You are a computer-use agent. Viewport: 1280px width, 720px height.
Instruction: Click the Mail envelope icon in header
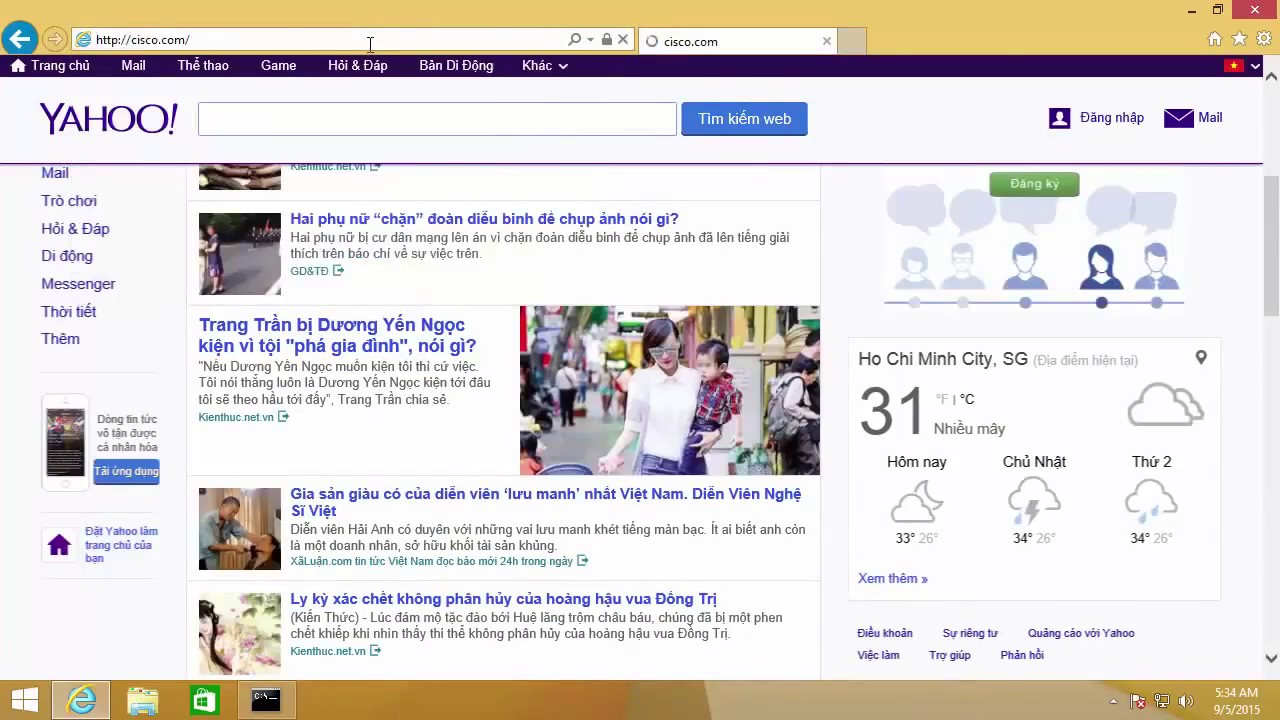click(x=1179, y=118)
